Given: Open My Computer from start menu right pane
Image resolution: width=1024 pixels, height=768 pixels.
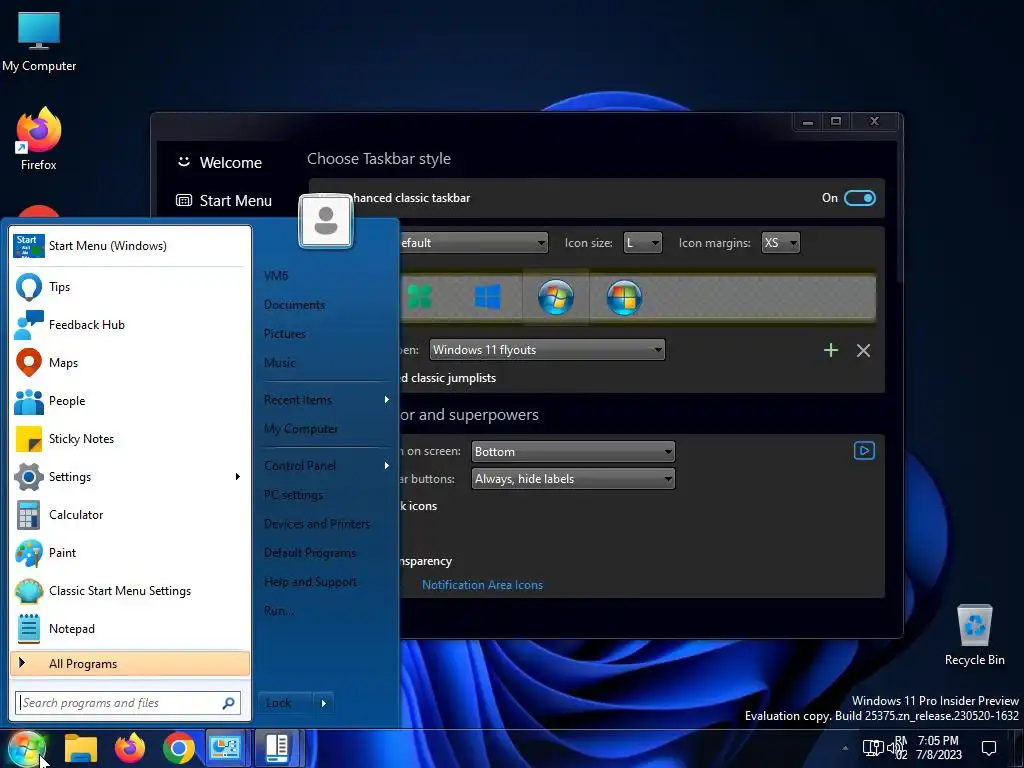Looking at the screenshot, I should pos(301,429).
